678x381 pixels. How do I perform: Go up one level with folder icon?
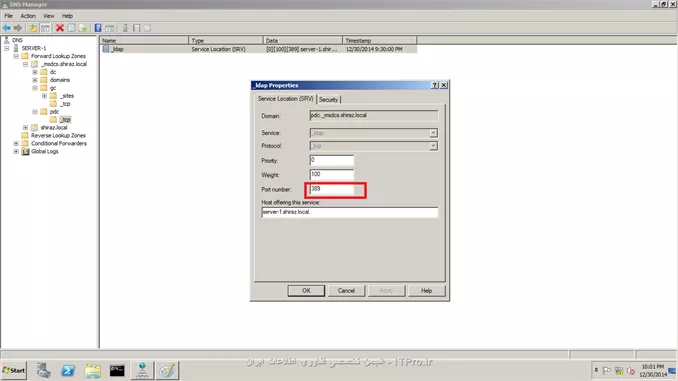33,28
